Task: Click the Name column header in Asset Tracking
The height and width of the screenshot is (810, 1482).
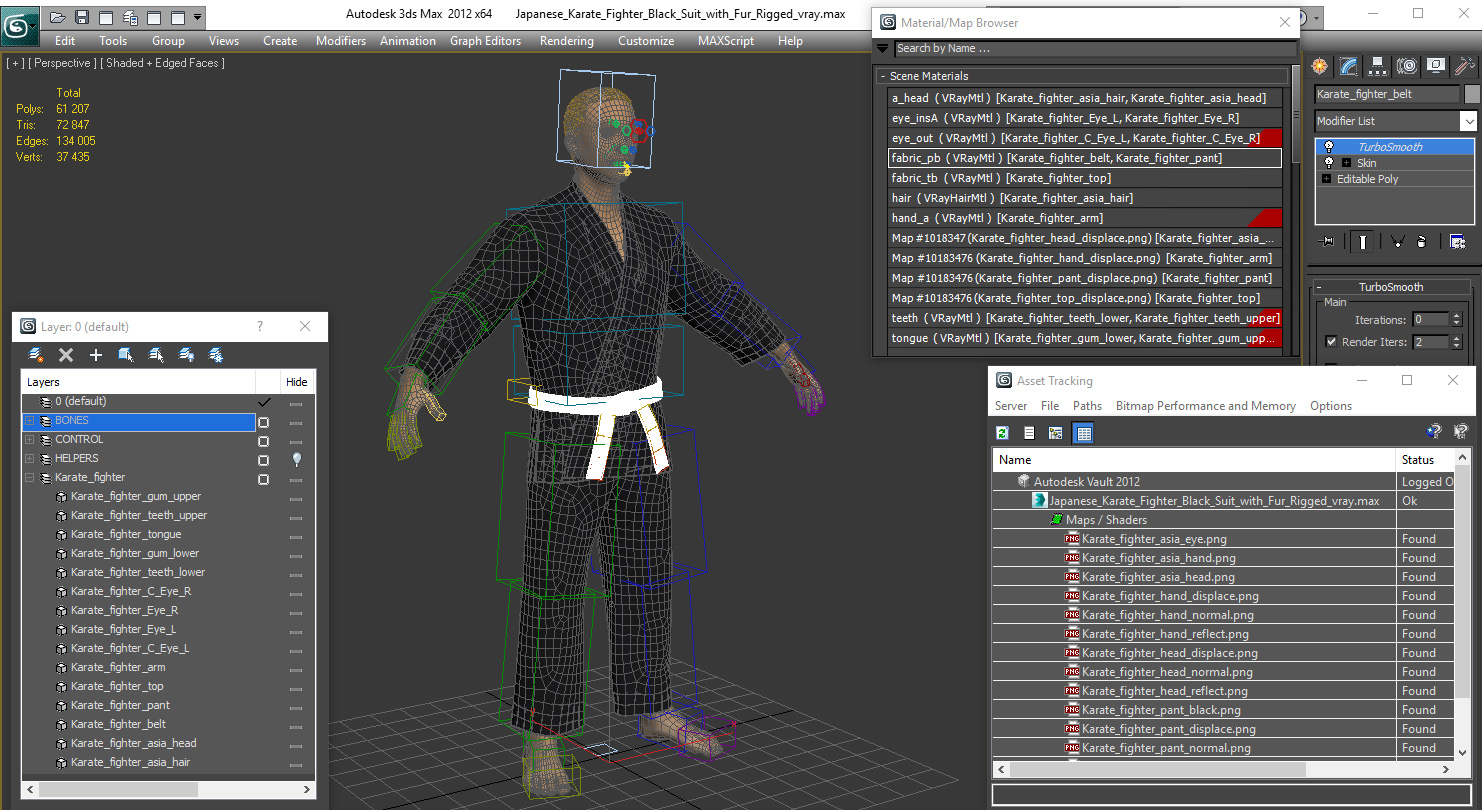Action: (x=1194, y=460)
